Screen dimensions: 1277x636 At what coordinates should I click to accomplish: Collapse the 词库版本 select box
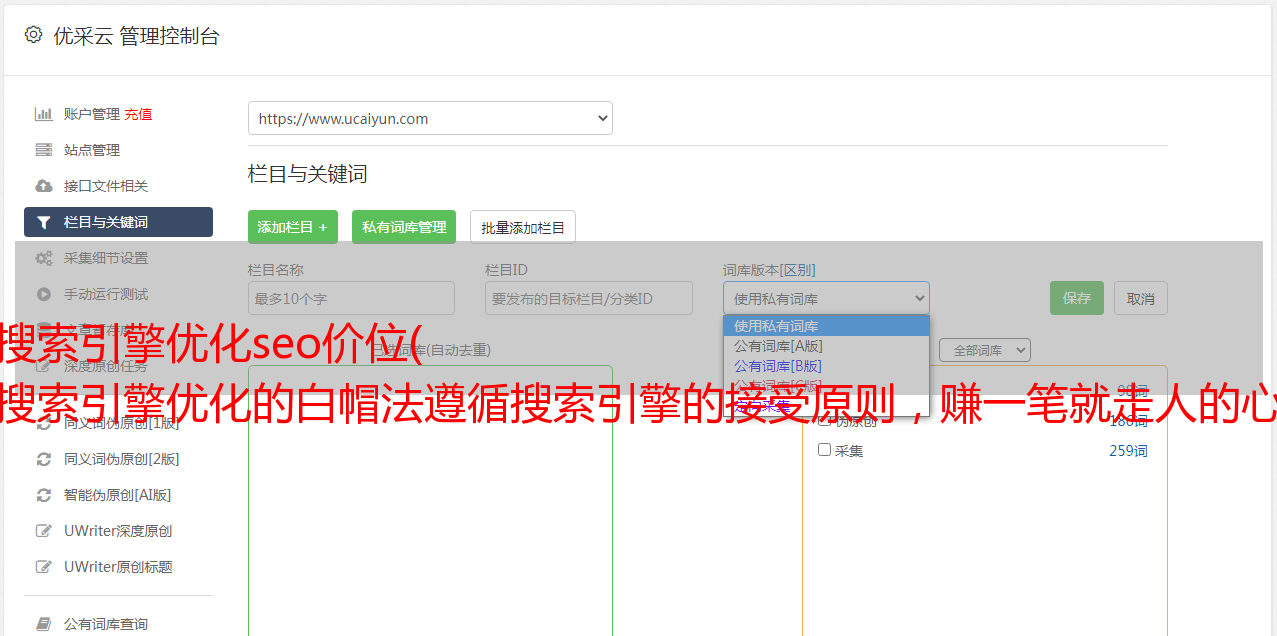826,298
